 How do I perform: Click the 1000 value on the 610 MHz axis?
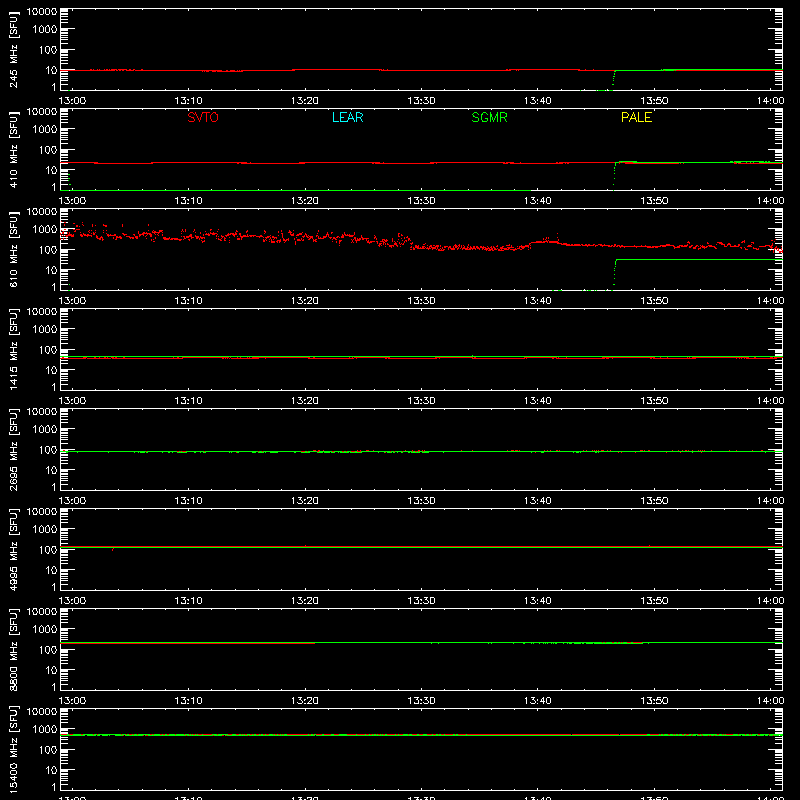(45, 229)
